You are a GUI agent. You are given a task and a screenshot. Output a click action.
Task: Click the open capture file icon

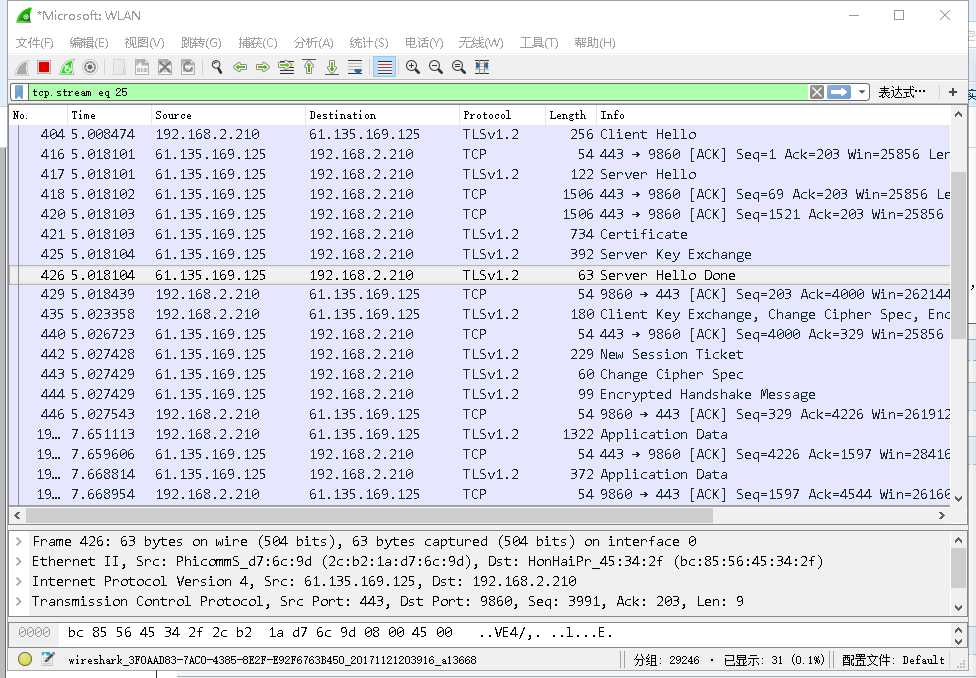119,67
